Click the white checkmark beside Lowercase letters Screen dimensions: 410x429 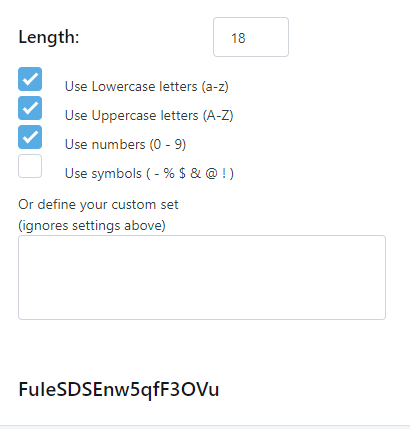click(x=30, y=79)
